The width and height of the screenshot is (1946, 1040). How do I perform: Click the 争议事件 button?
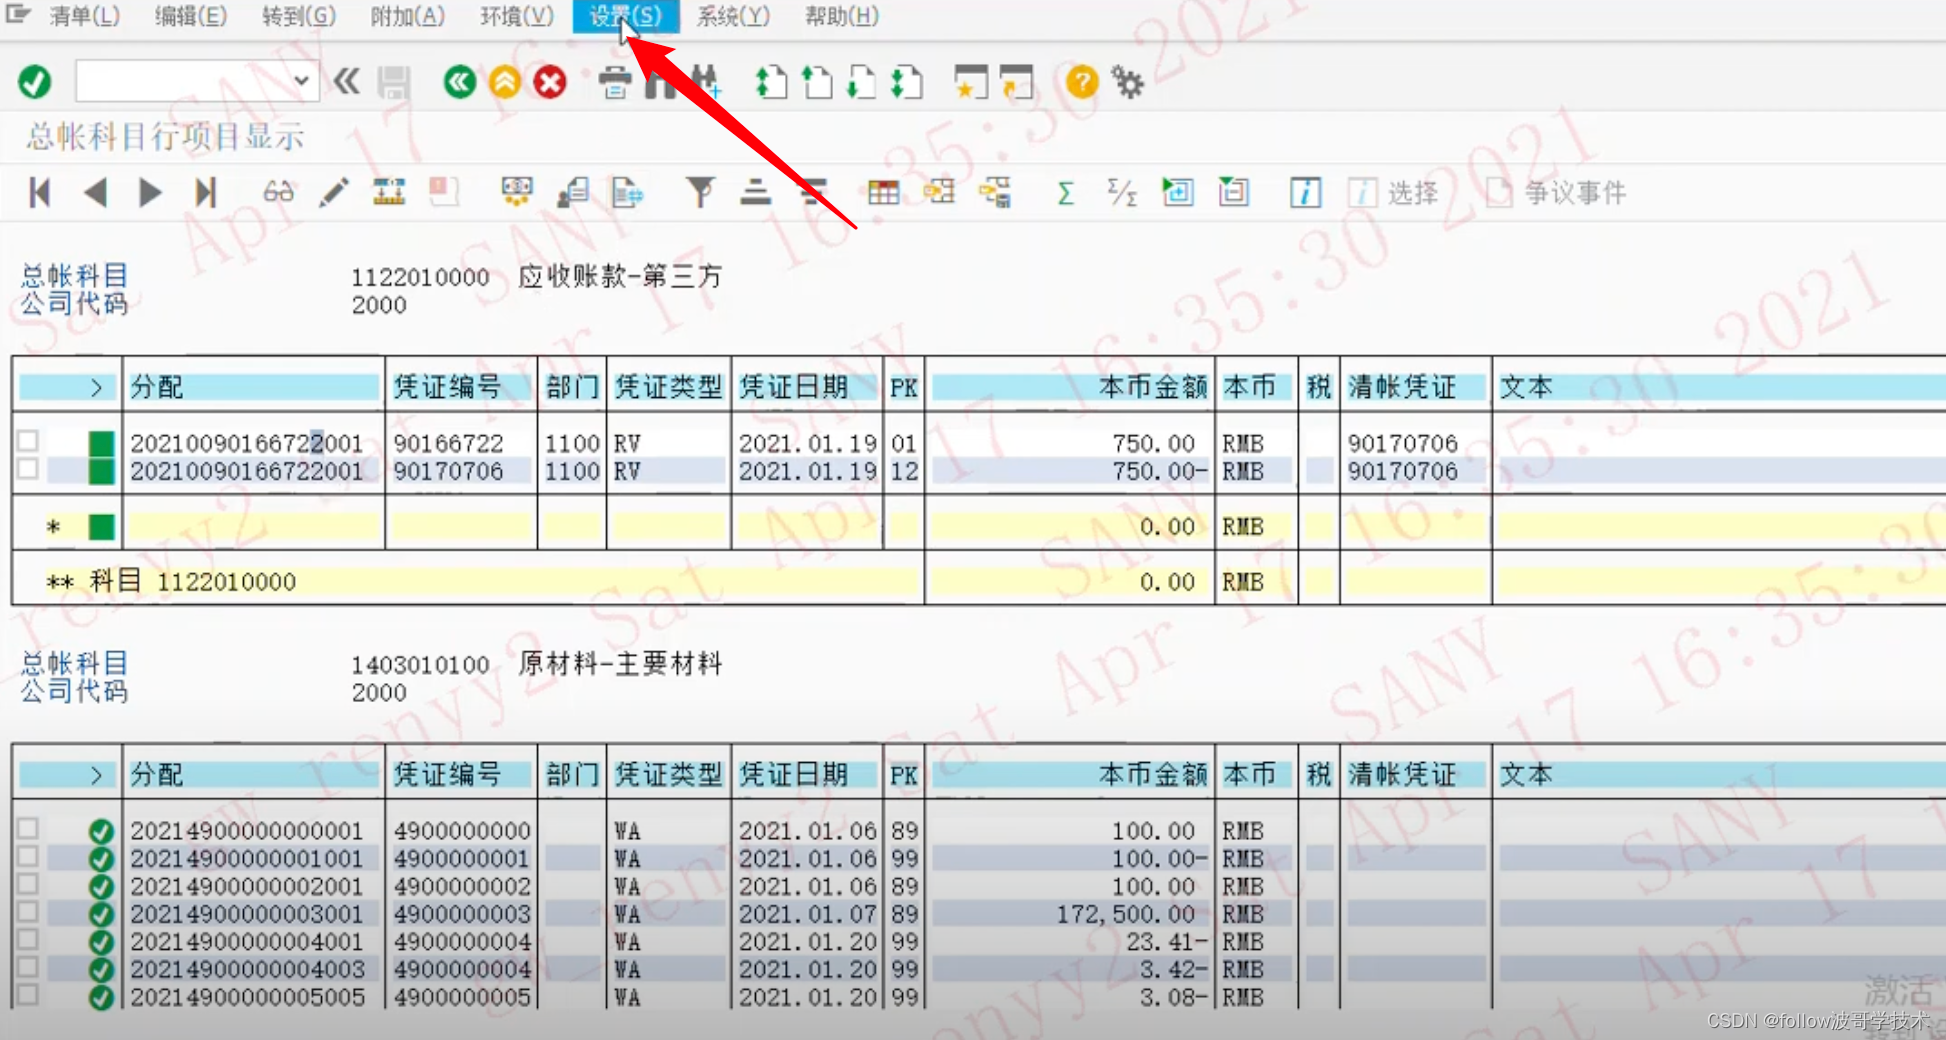[1556, 192]
